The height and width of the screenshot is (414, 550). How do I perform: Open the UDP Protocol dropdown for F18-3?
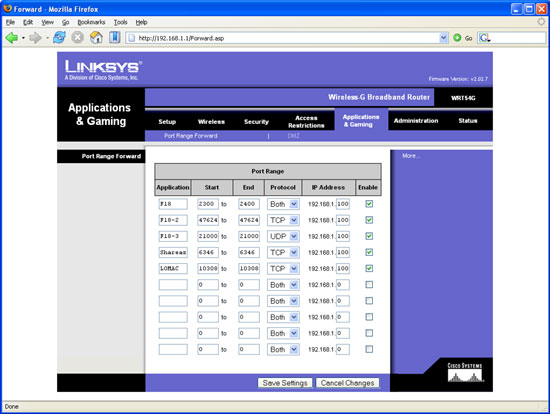click(x=283, y=236)
